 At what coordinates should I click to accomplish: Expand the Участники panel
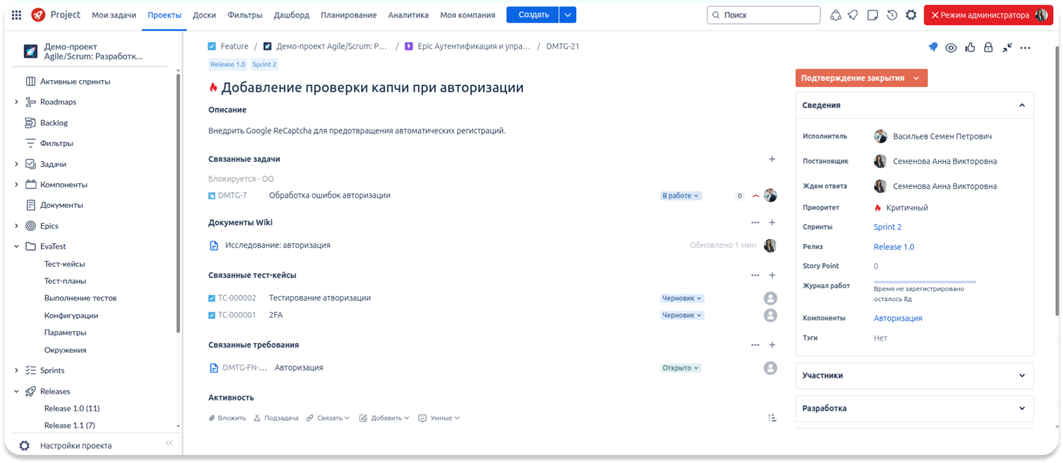click(1022, 375)
